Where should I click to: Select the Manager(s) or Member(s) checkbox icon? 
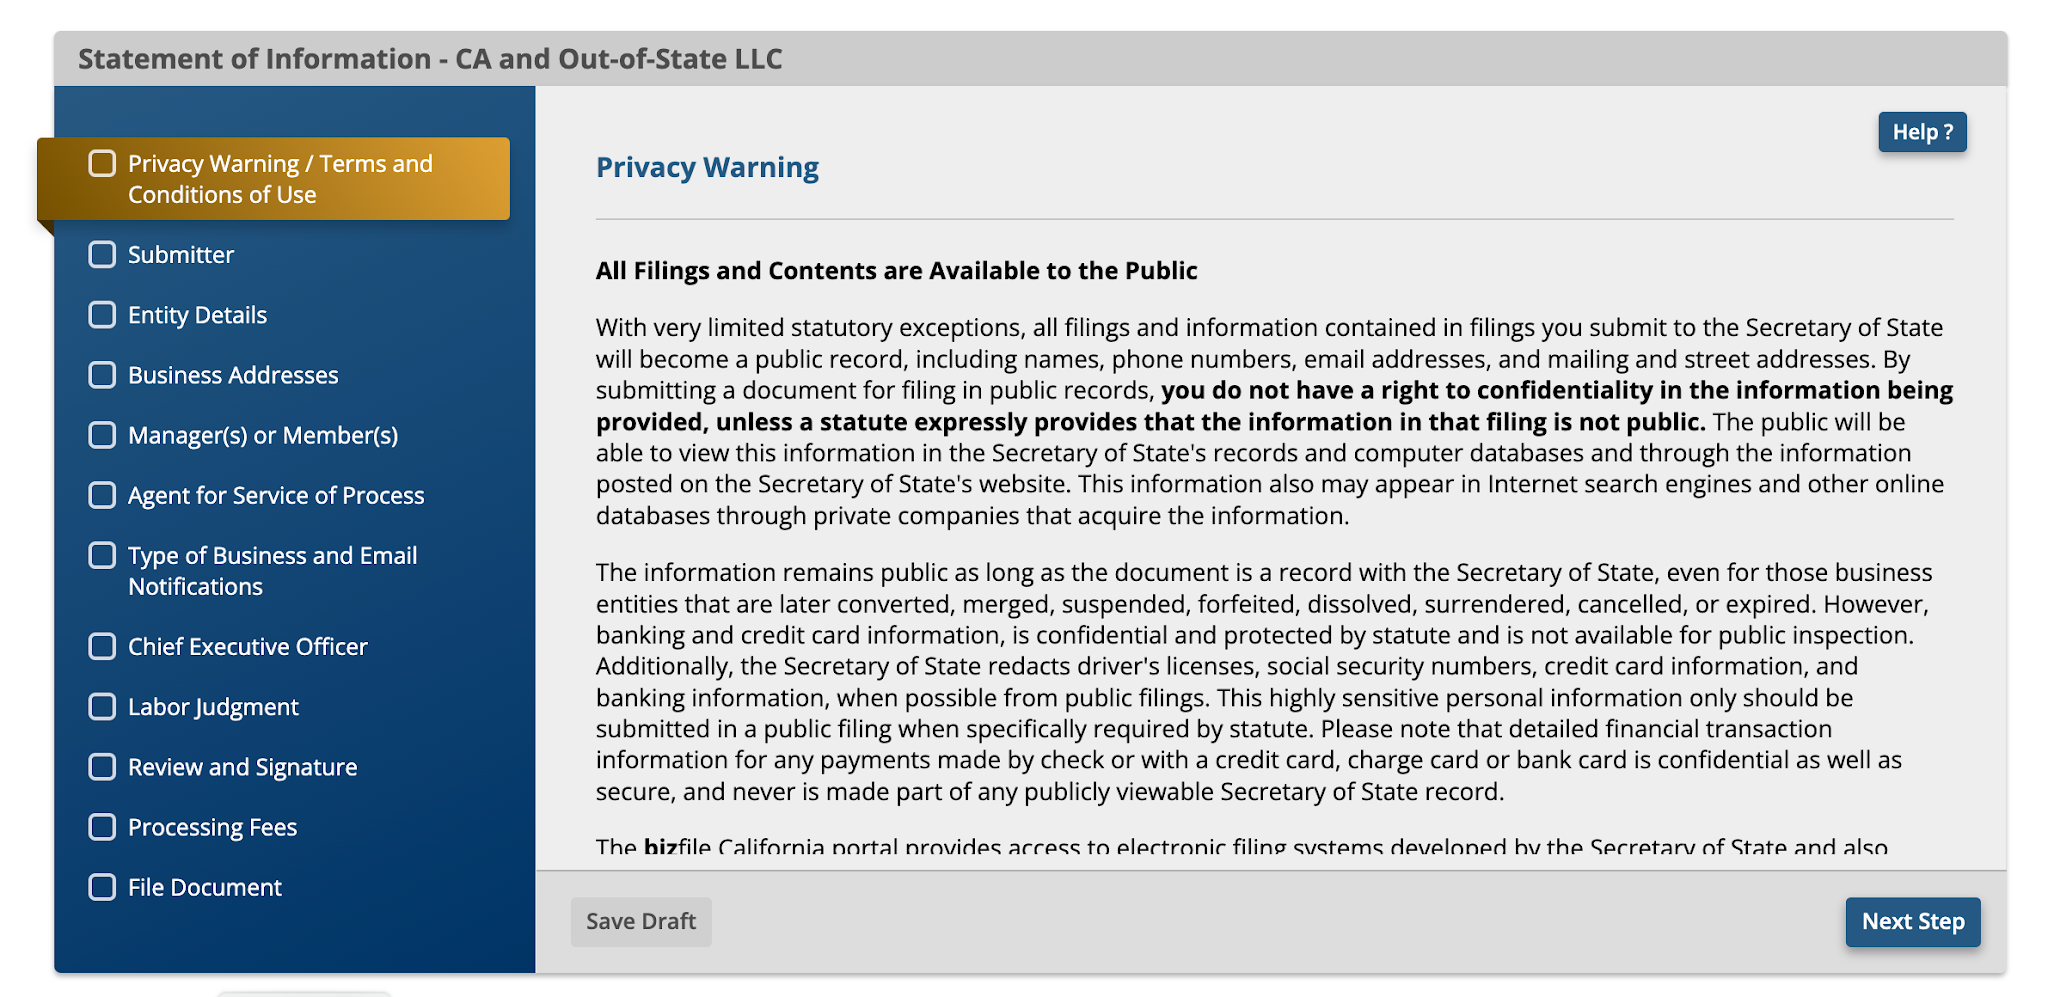click(x=102, y=435)
